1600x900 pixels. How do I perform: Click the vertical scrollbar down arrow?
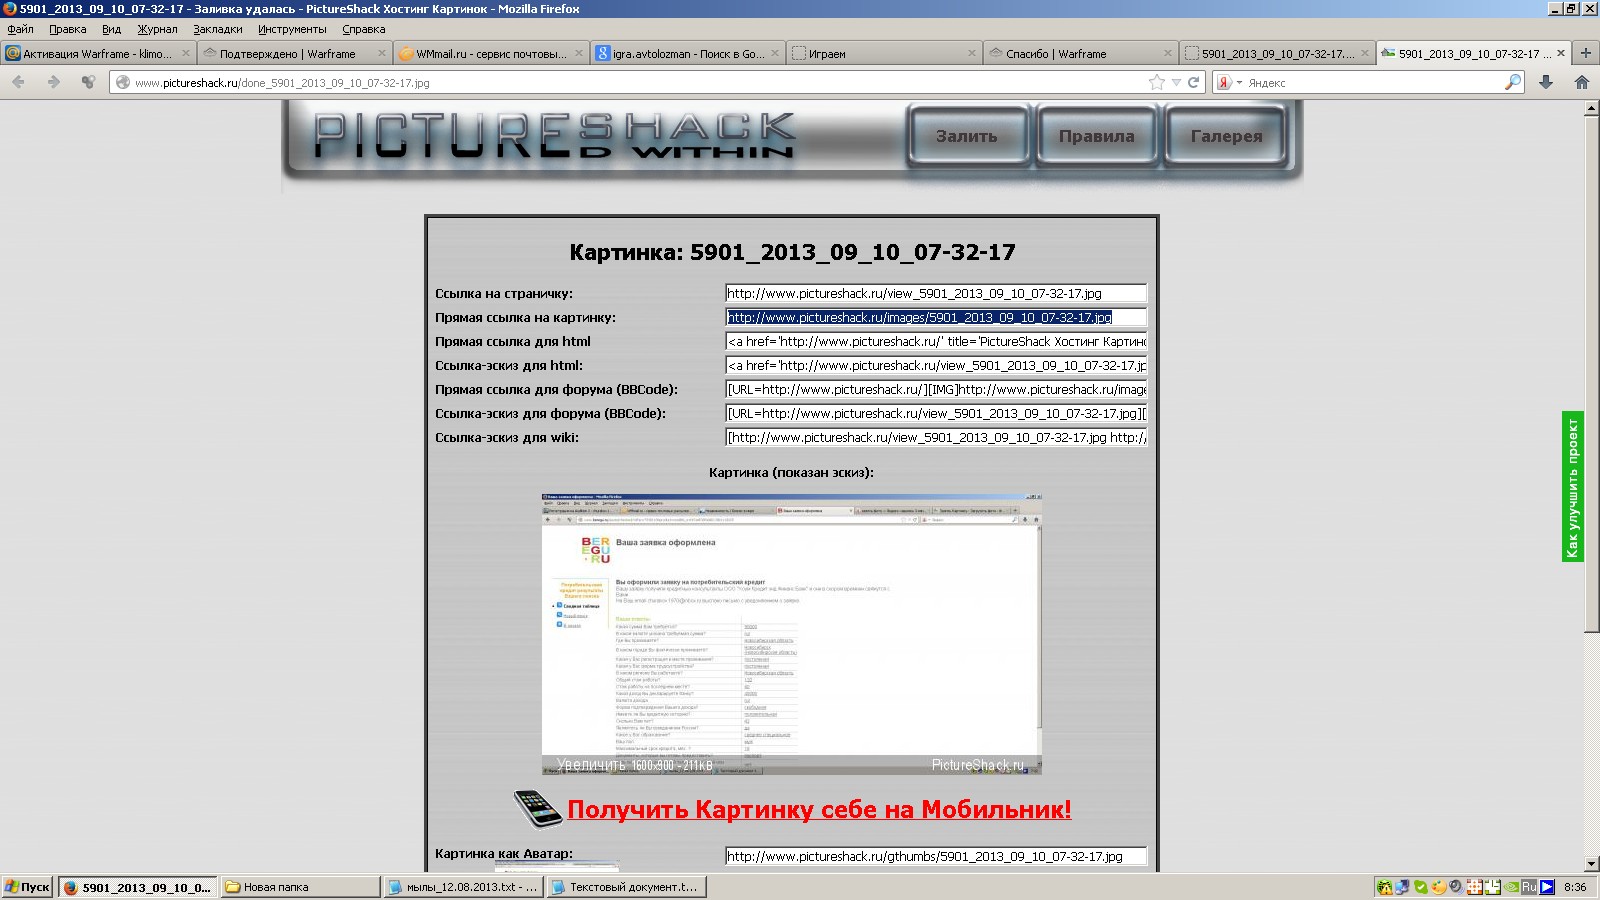coord(1592,864)
